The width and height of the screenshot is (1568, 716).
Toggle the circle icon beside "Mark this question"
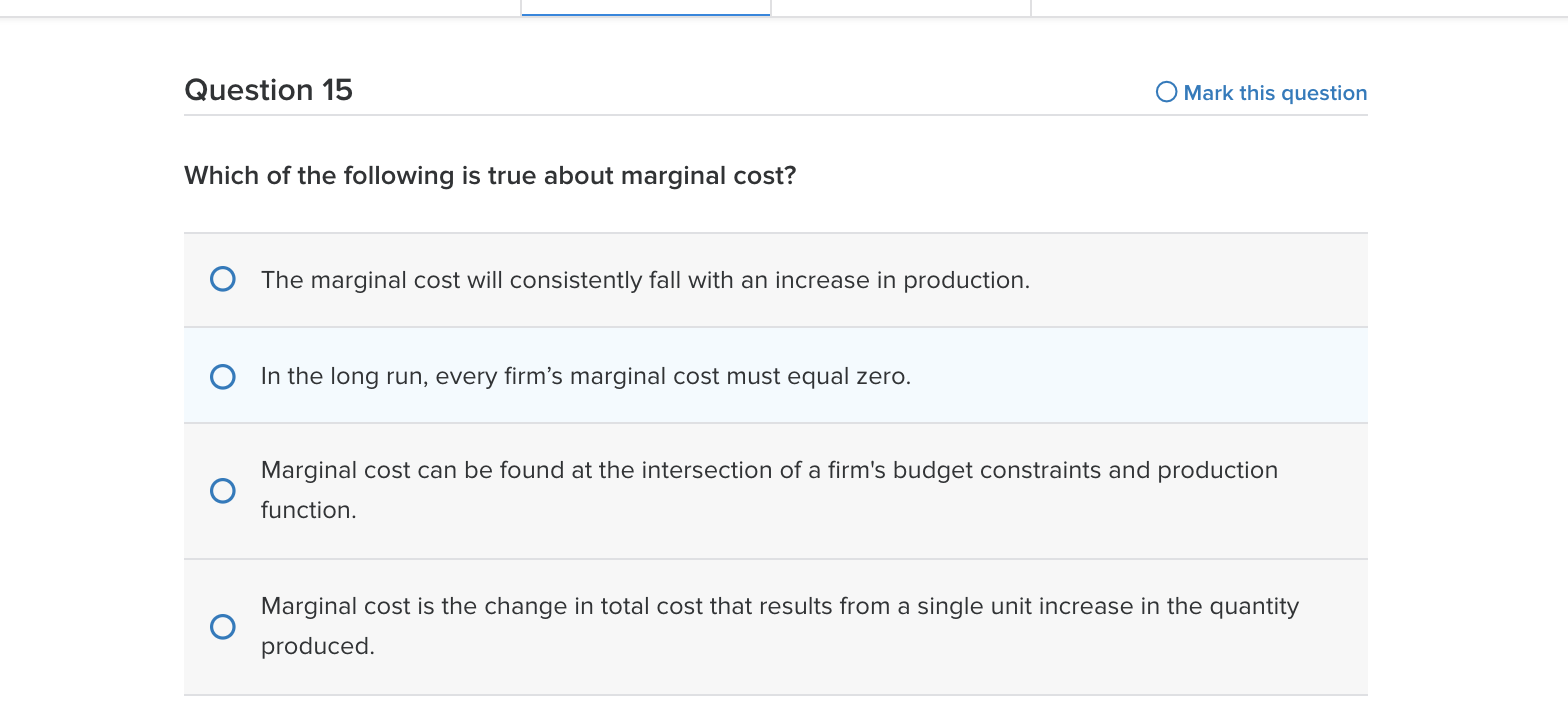tap(1166, 92)
